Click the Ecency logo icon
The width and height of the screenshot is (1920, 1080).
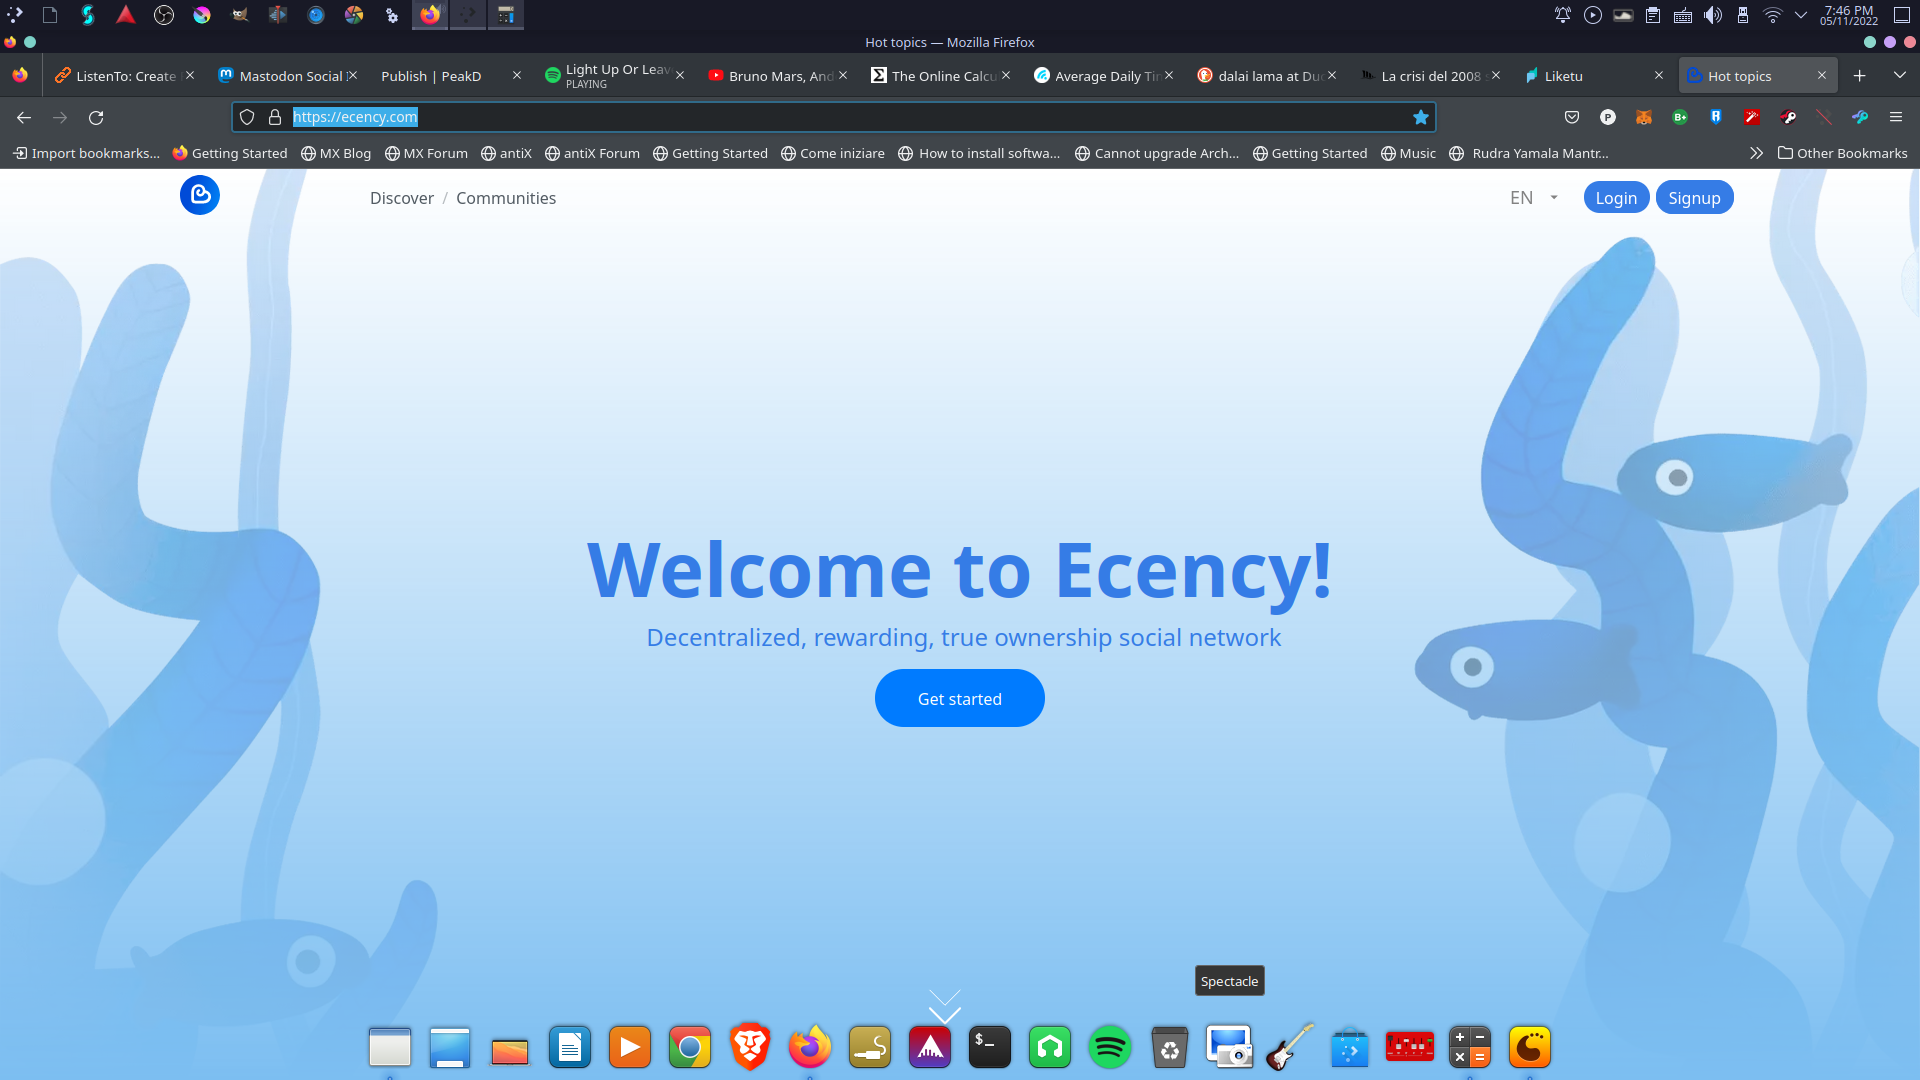(x=200, y=195)
